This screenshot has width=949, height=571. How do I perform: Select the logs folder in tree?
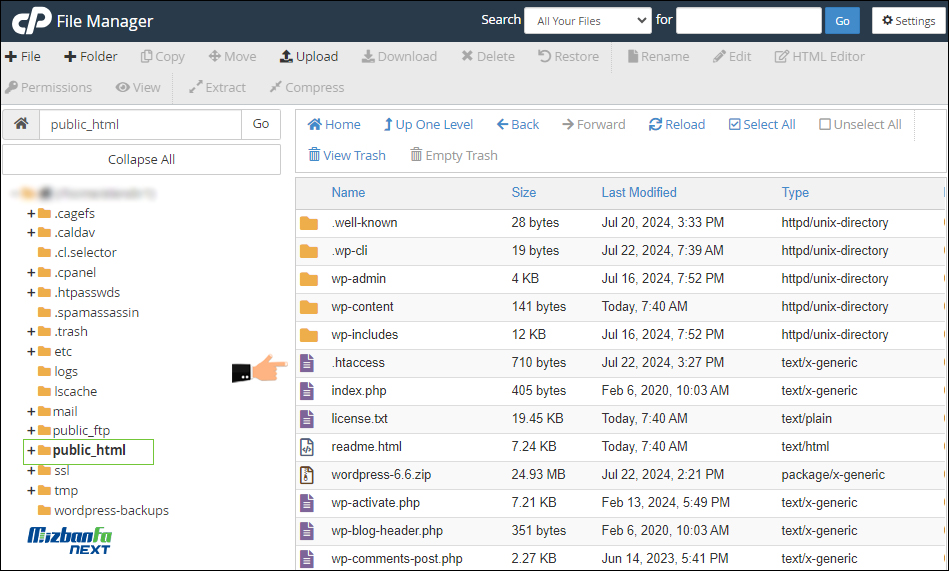tap(58, 372)
